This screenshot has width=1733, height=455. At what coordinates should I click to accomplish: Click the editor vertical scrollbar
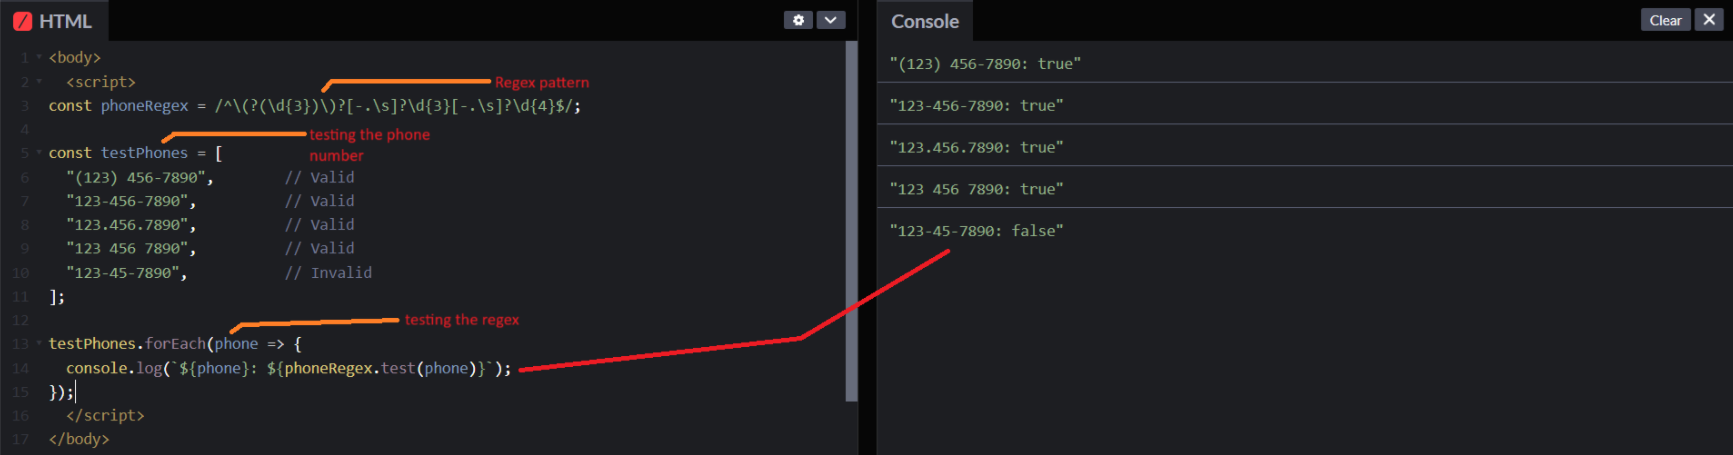point(852,220)
